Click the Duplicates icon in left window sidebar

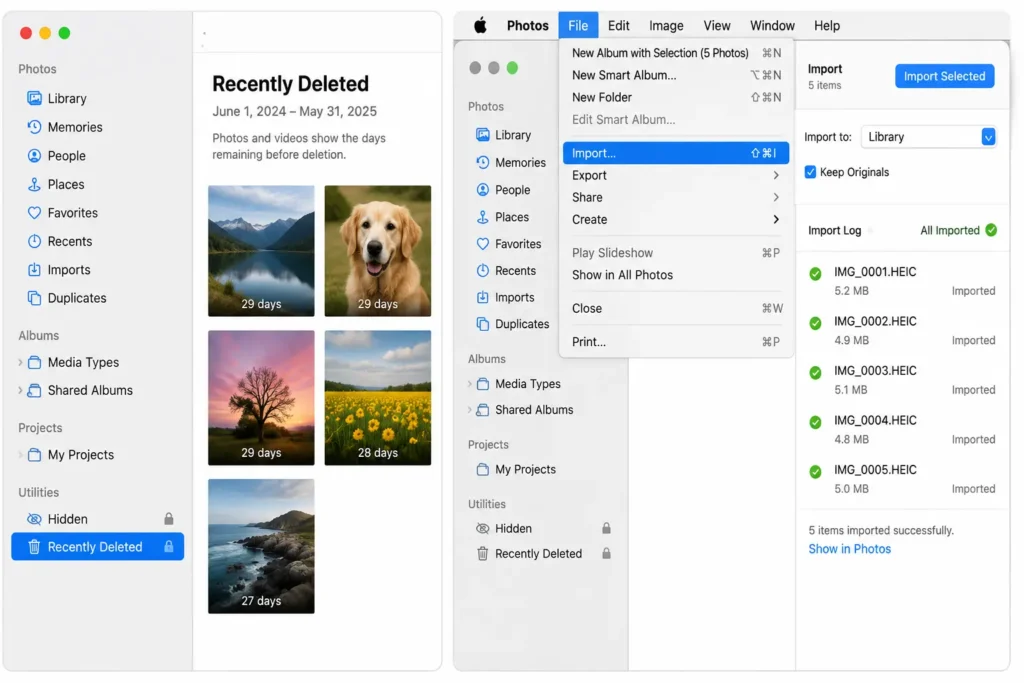coord(34,298)
